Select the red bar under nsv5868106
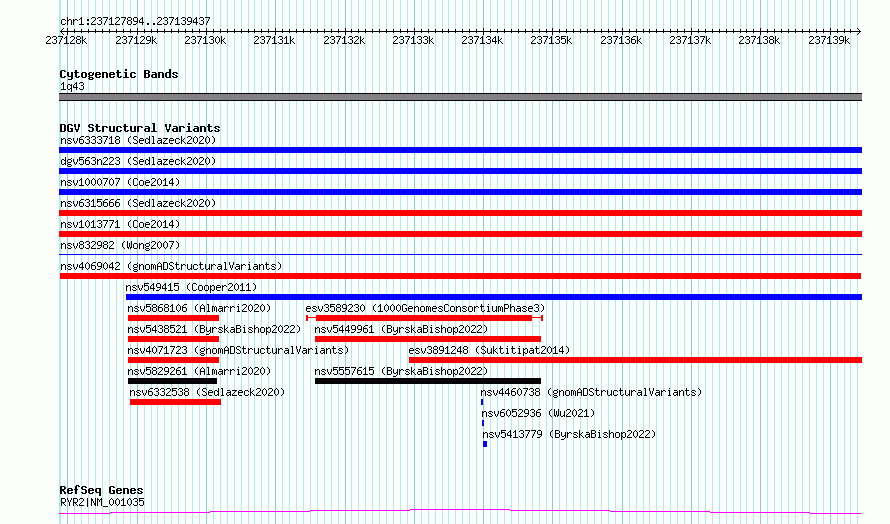 (173, 318)
